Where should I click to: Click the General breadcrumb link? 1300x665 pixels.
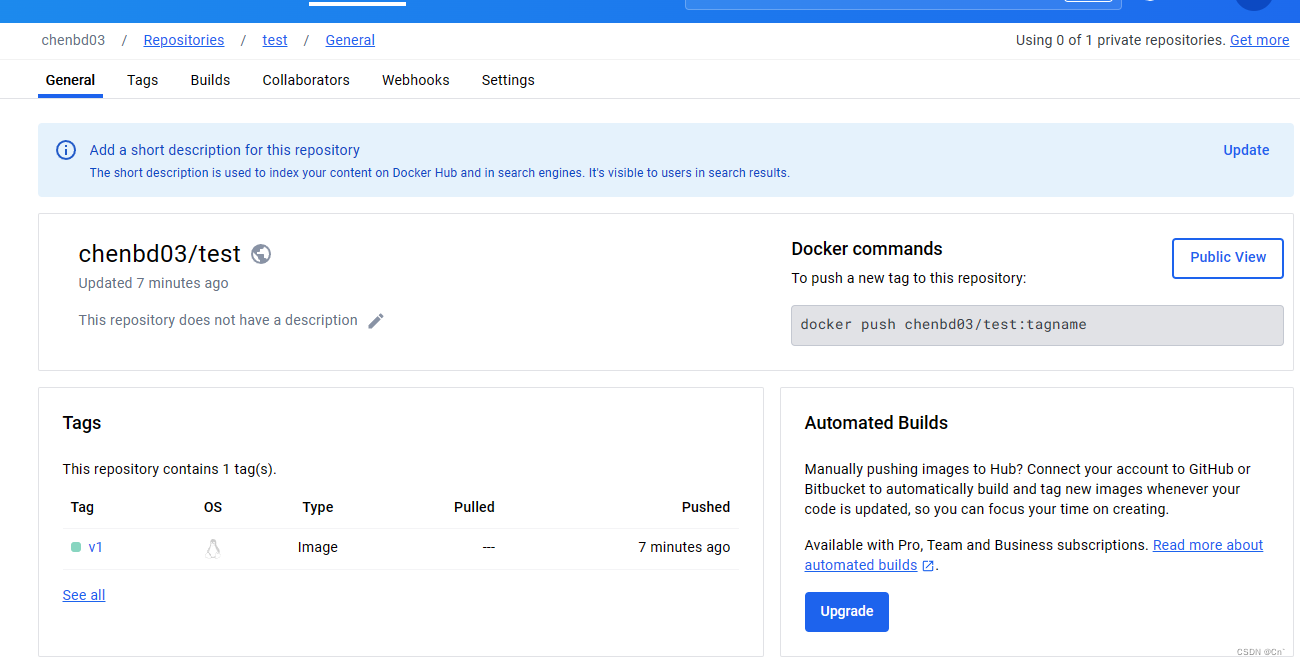coord(350,40)
